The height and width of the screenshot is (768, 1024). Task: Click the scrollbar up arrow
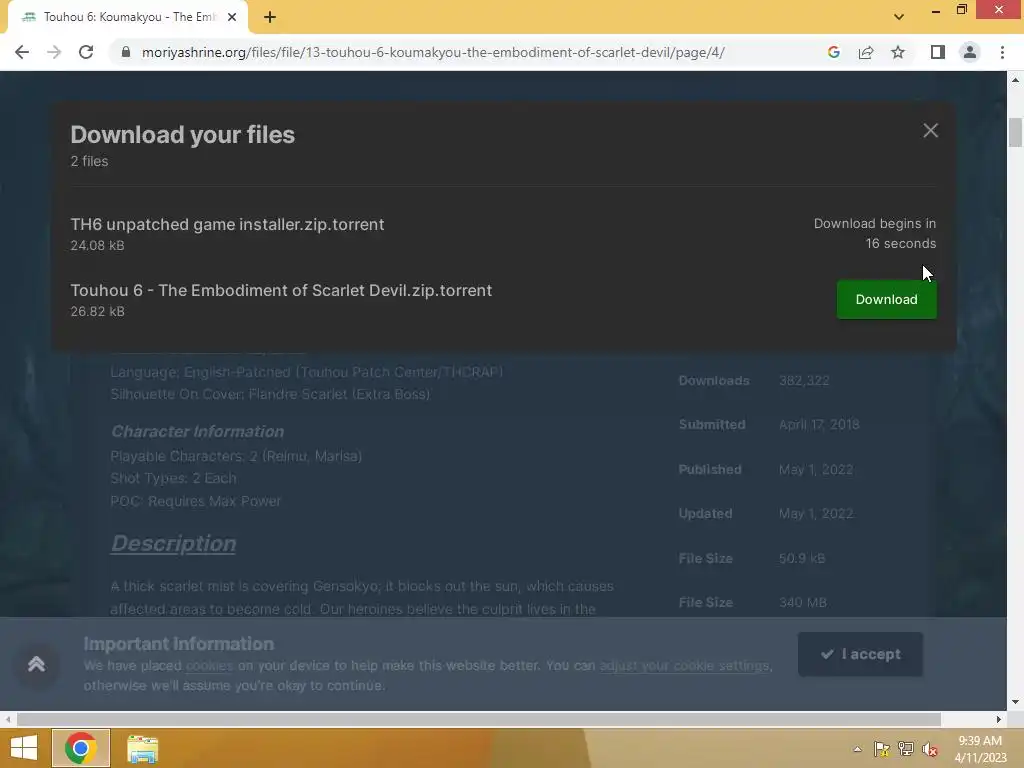(1015, 80)
